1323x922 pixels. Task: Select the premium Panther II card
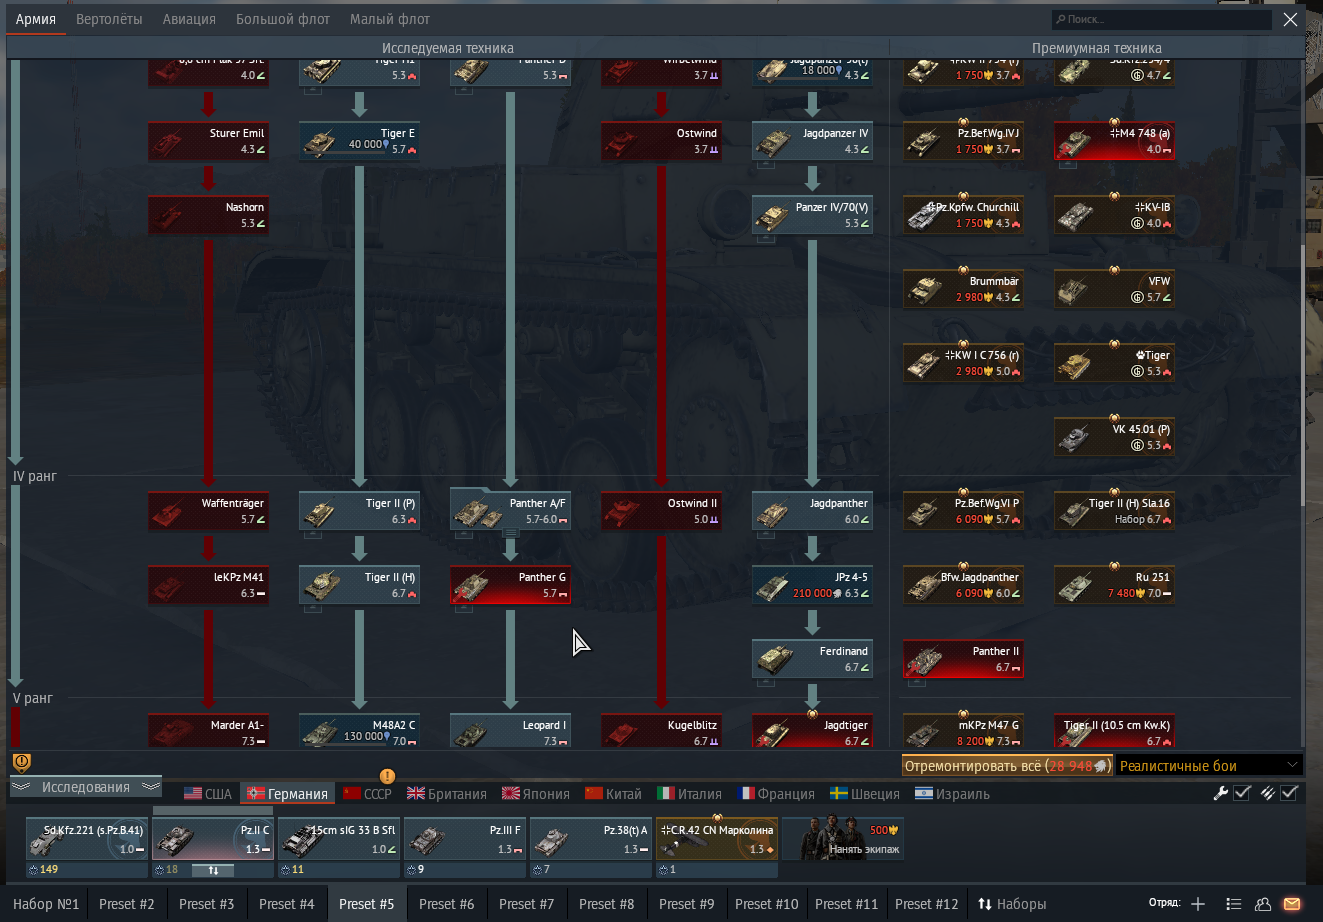tap(963, 659)
